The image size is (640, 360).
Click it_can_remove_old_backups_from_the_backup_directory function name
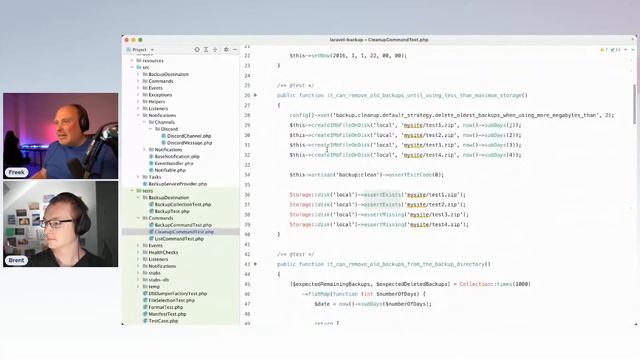[406, 264]
